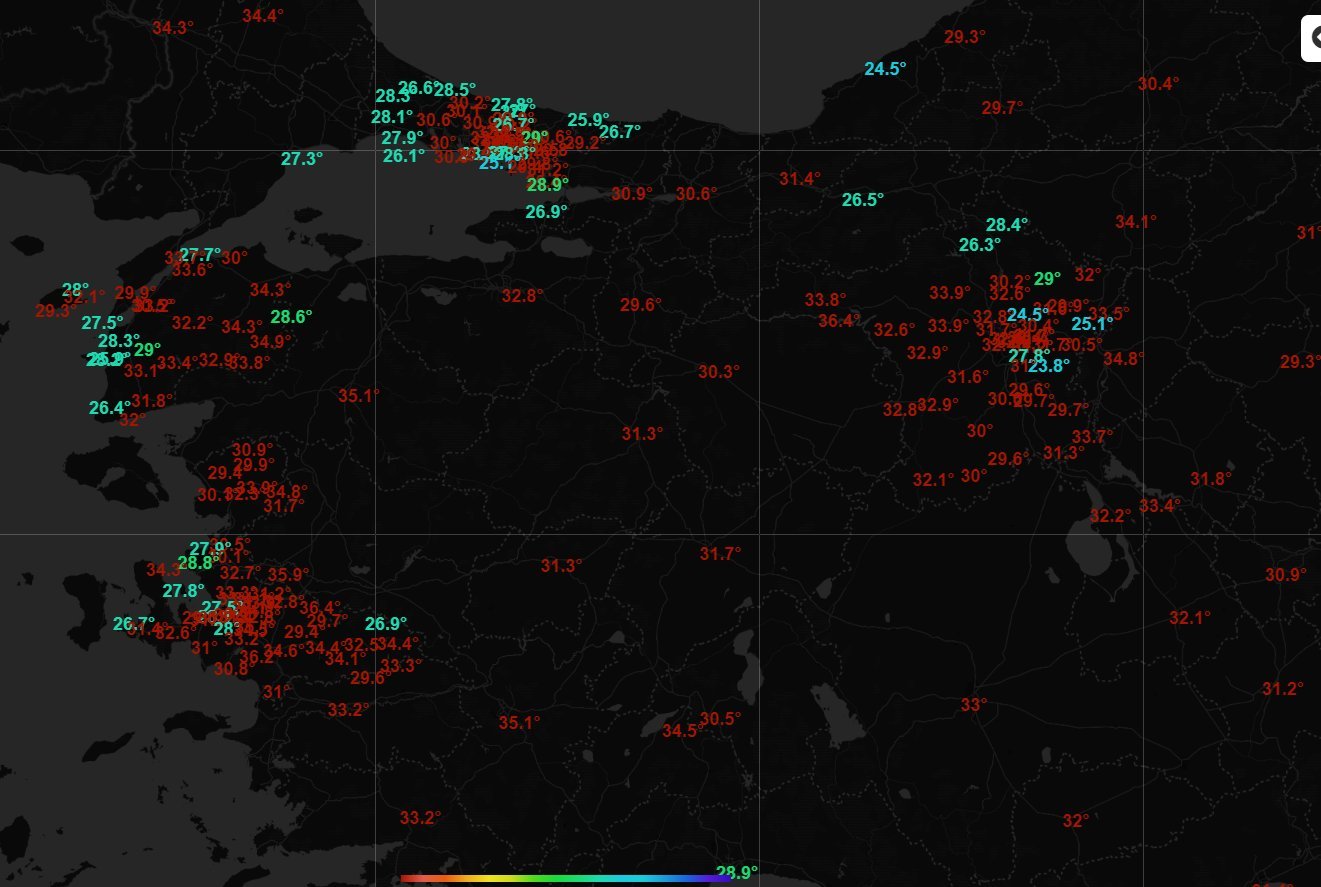Click the 31.2° red temperature marker

coord(1282,689)
